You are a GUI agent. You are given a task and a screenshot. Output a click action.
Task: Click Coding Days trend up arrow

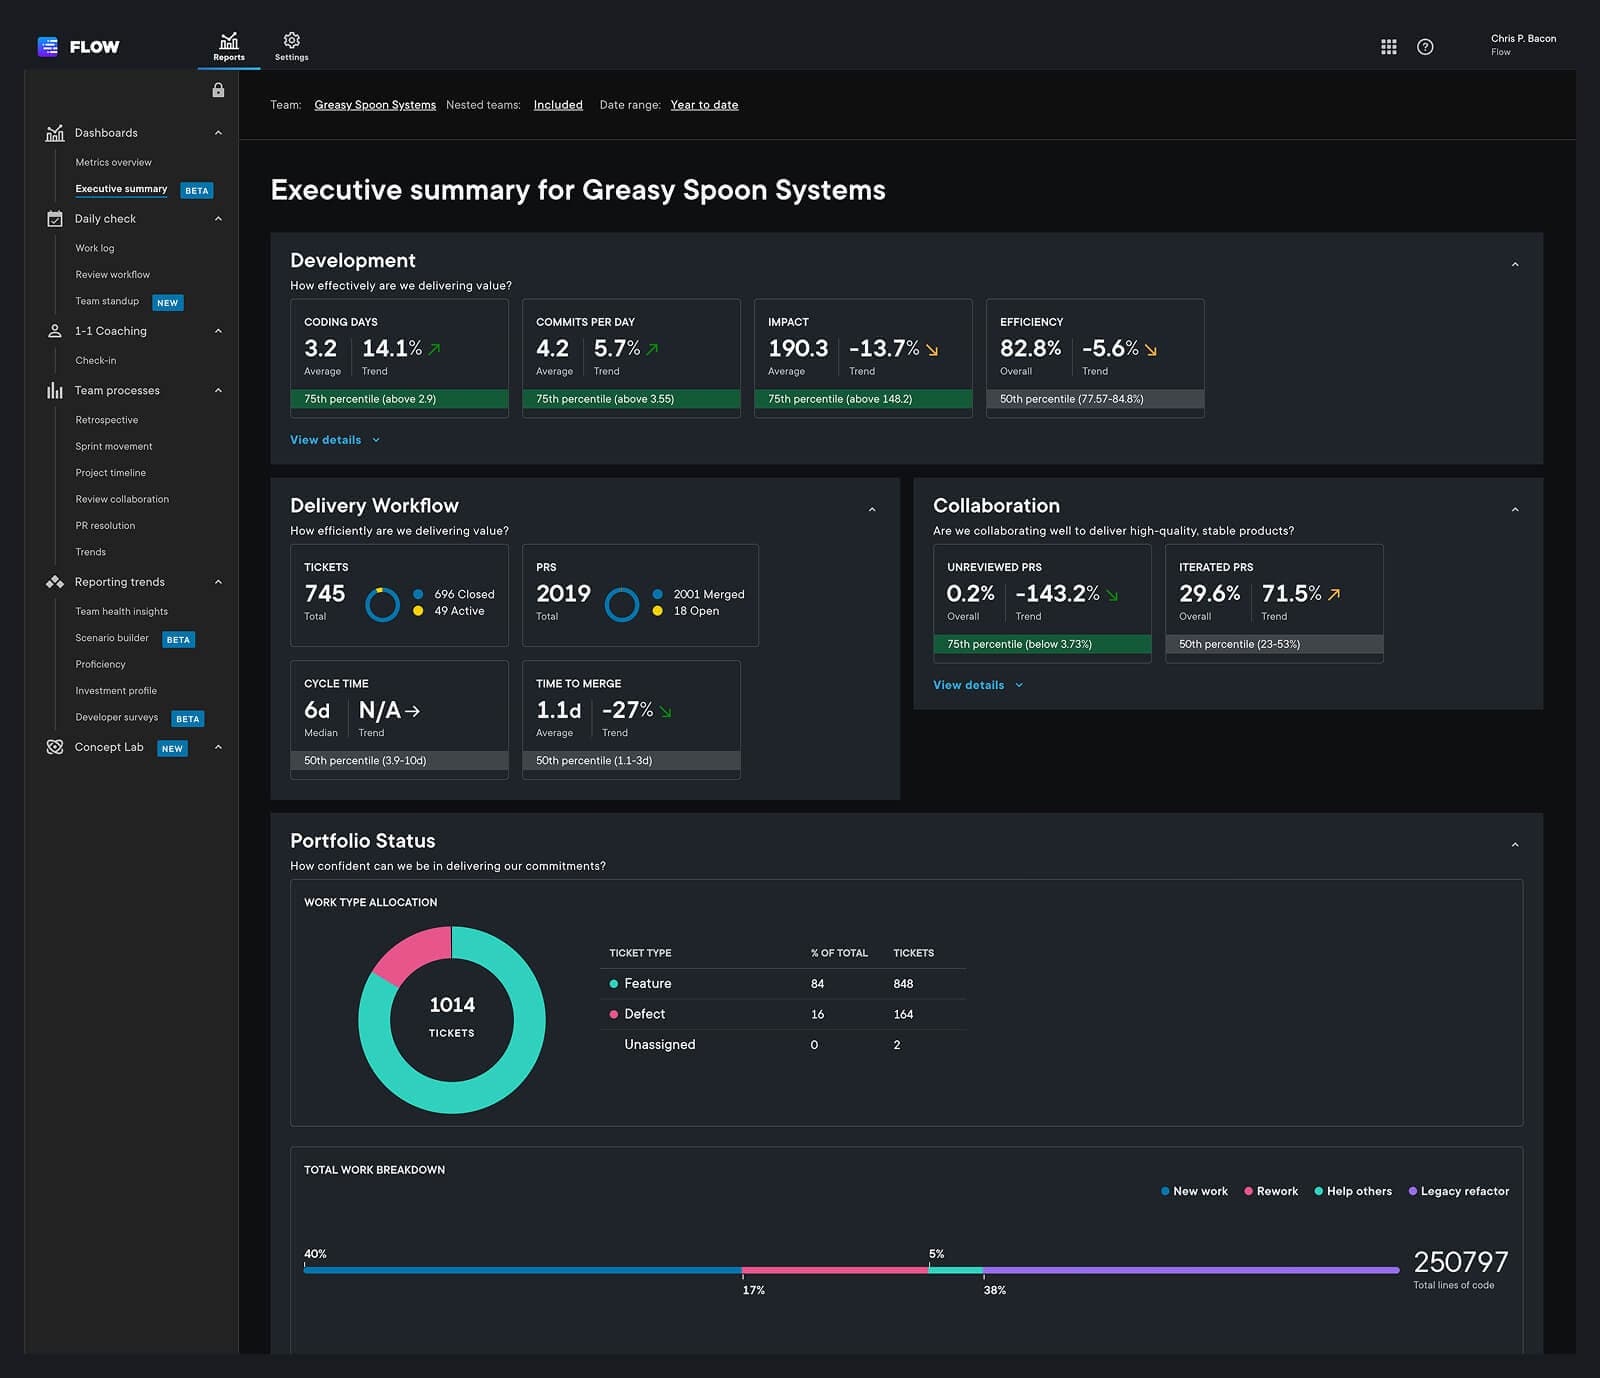click(434, 350)
